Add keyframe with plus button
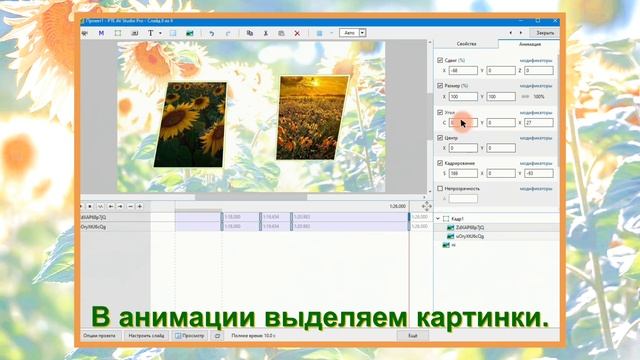640x360 pixels. coord(140,207)
